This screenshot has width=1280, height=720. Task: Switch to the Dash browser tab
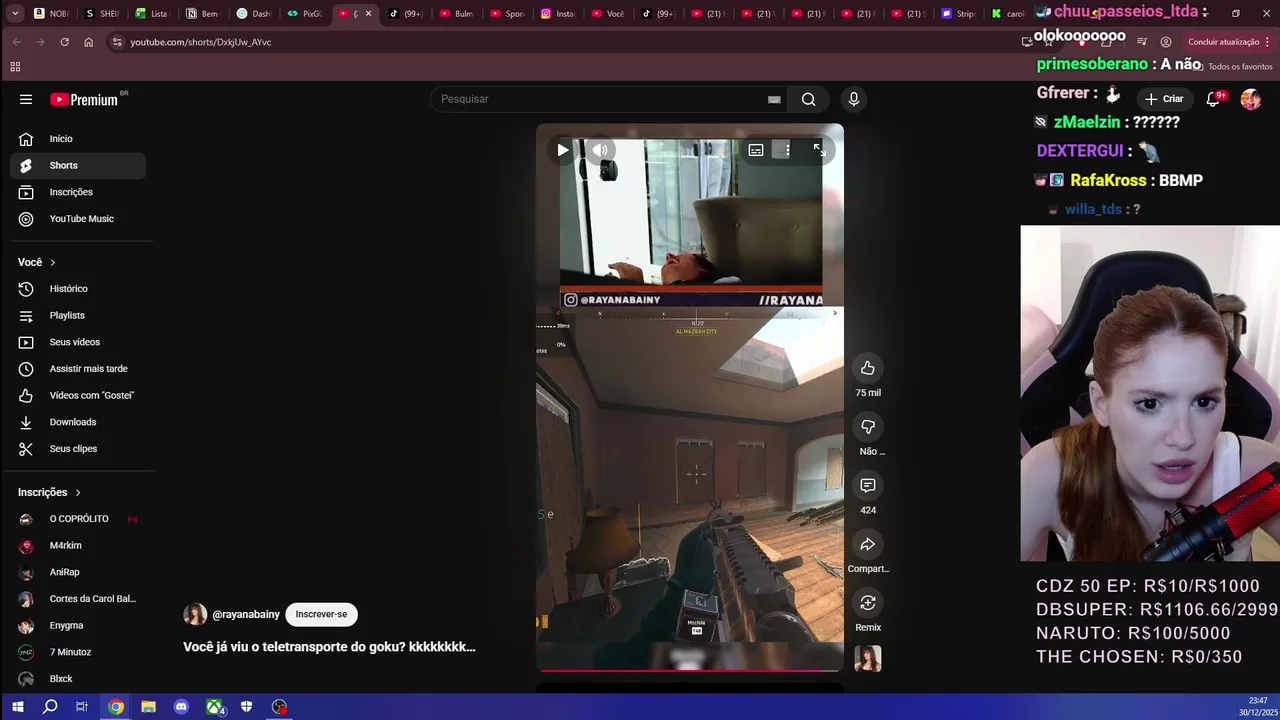click(254, 14)
